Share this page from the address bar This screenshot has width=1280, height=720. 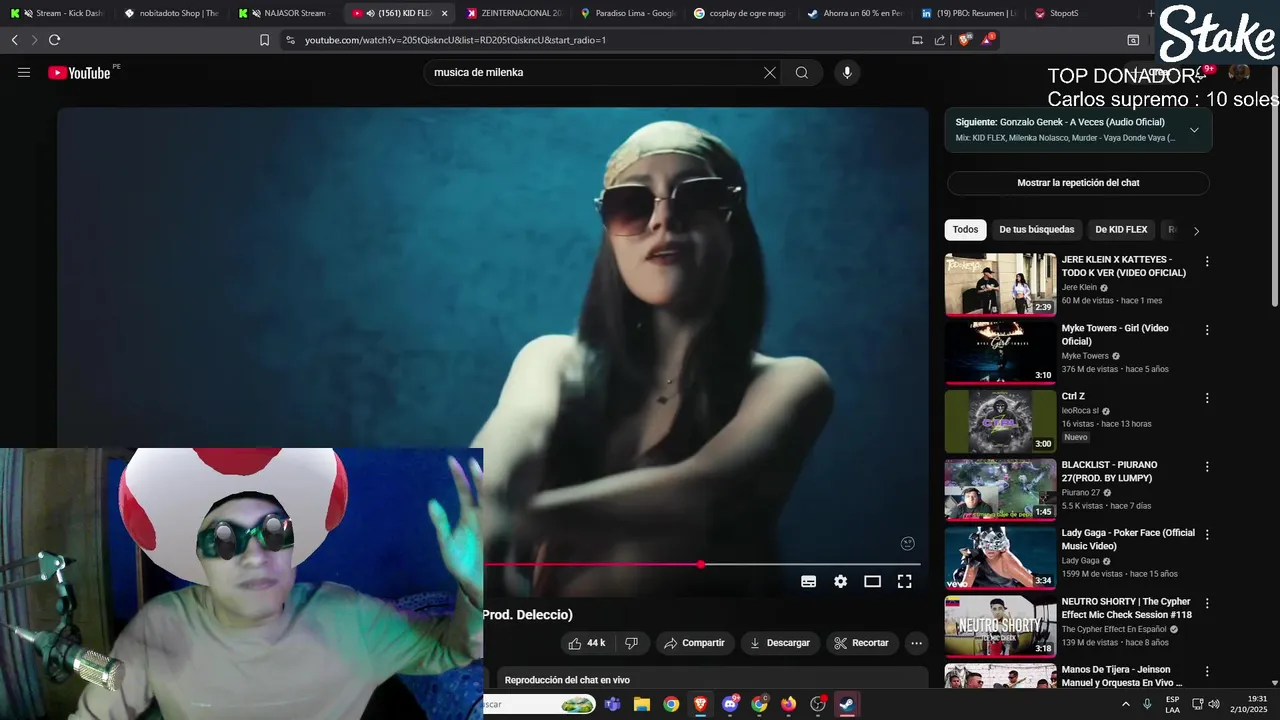940,40
